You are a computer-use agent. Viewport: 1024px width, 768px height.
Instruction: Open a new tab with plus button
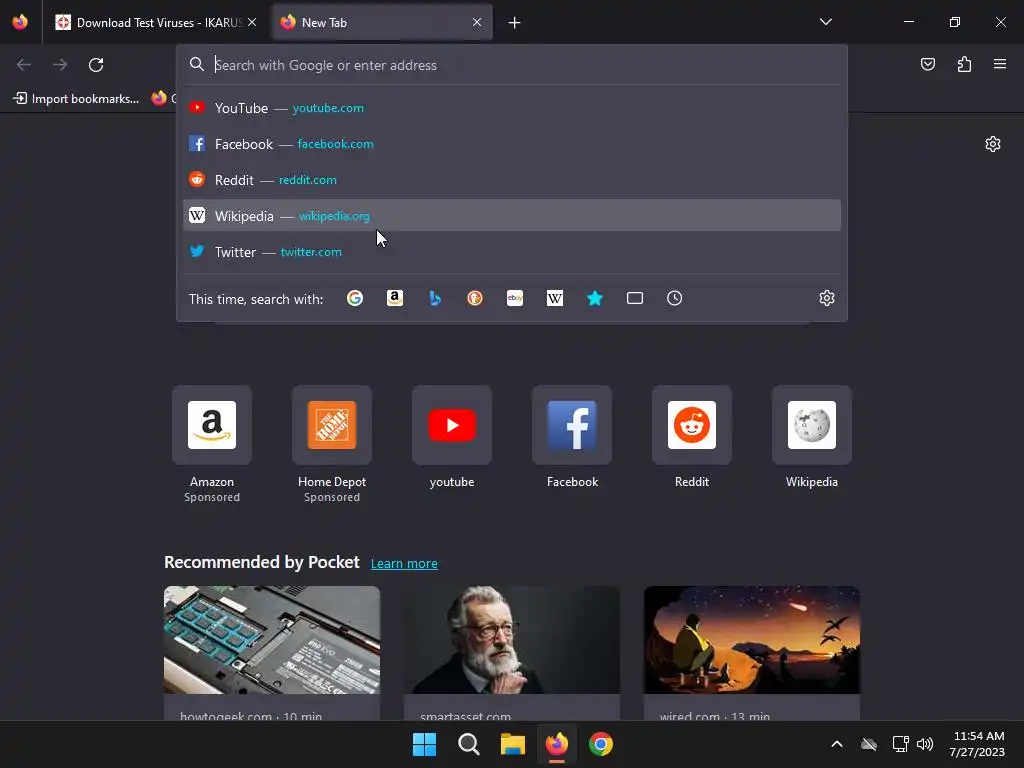(x=515, y=23)
